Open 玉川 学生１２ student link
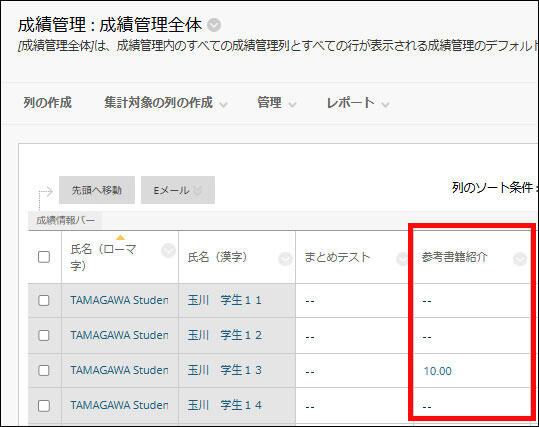The width and height of the screenshot is (539, 427). 224,335
